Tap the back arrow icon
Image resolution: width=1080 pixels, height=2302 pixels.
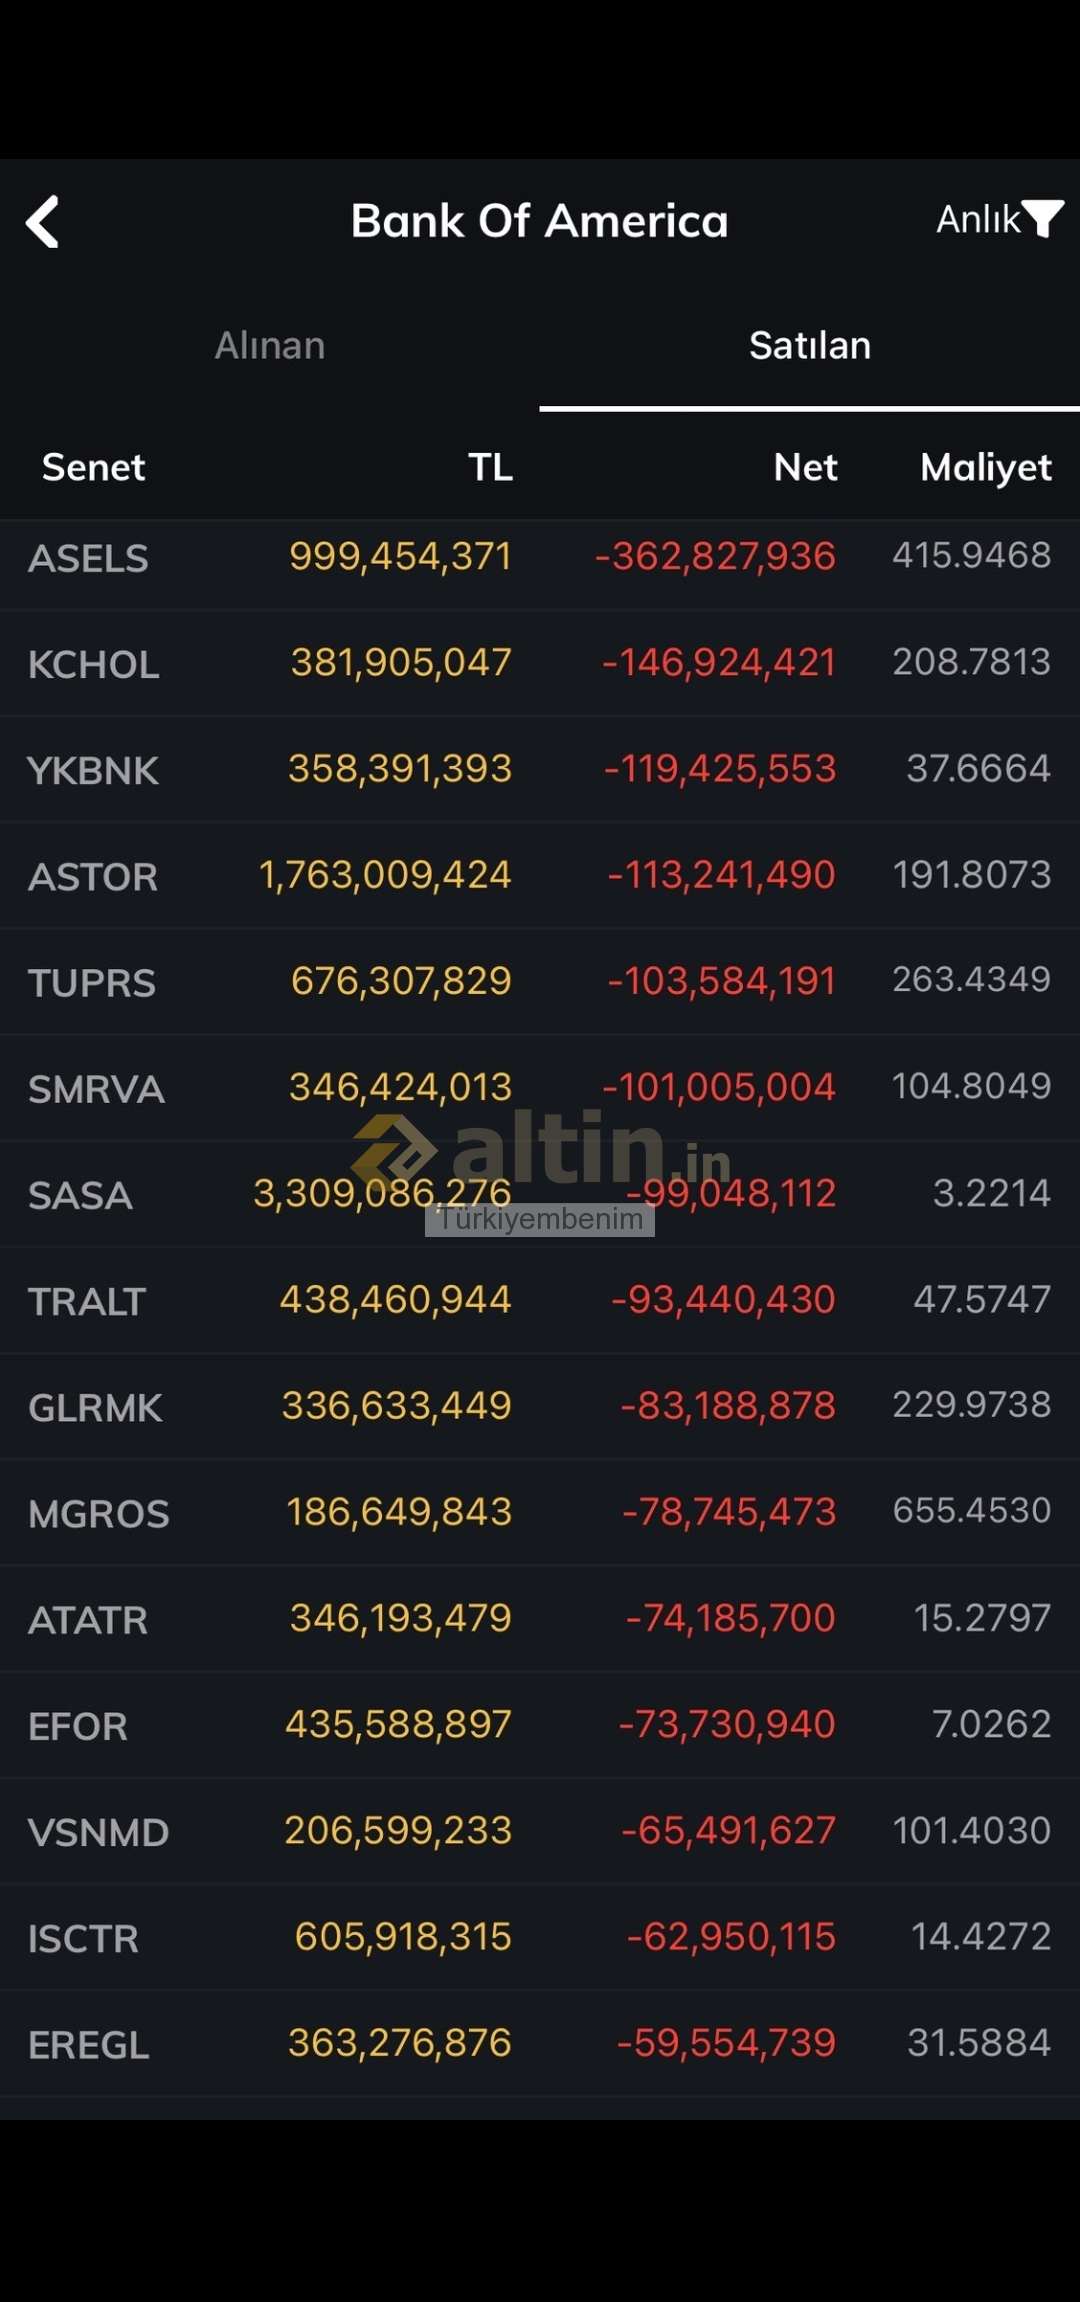[43, 221]
